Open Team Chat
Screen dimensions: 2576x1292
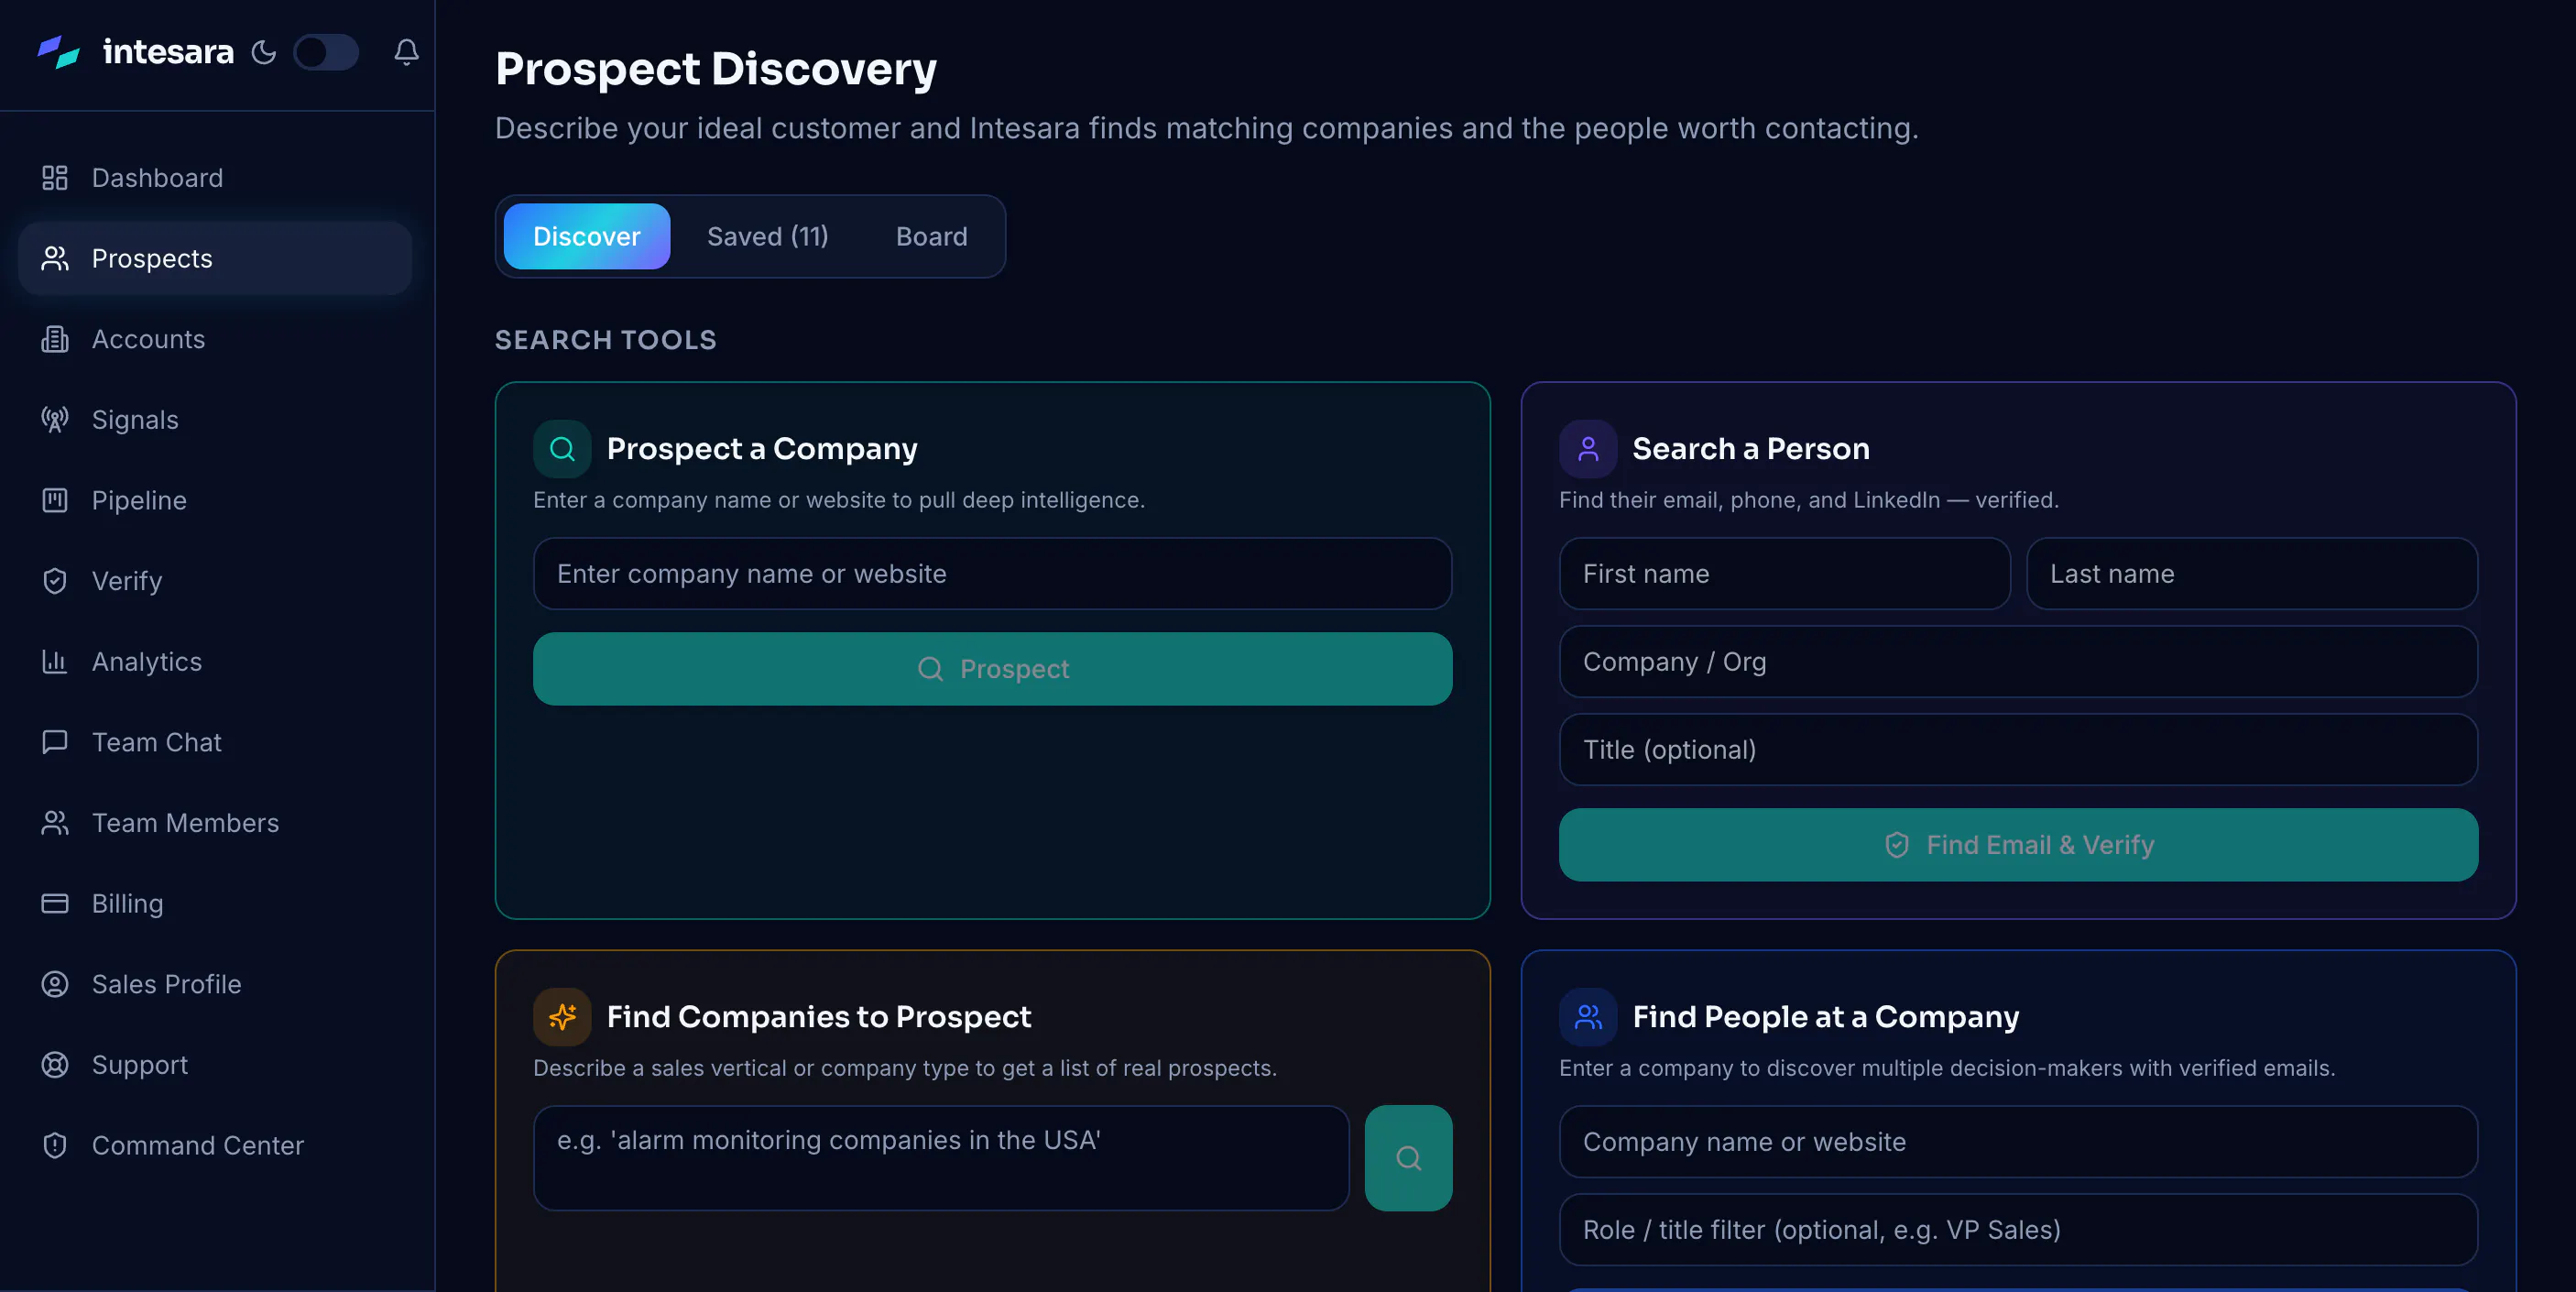point(215,742)
